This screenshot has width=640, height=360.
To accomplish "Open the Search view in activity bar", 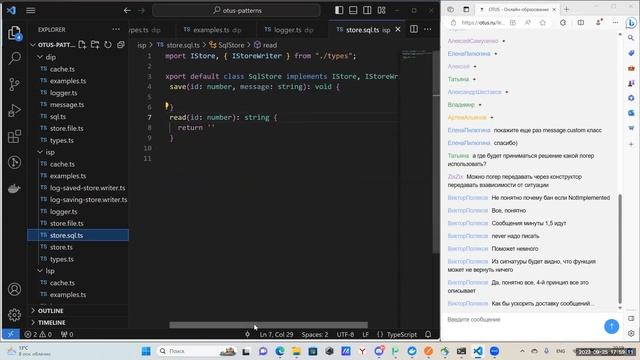I will pyautogui.click(x=14, y=58).
